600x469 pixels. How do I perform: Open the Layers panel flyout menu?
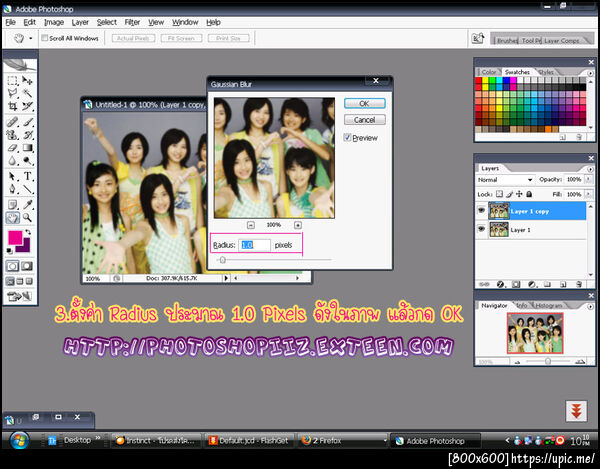590,169
